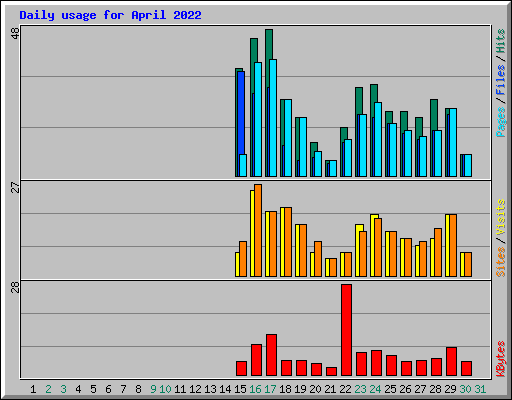Viewport: 512px width, 400px height.
Task: Select day 11 on the date axis
Action: pyautogui.click(x=180, y=389)
